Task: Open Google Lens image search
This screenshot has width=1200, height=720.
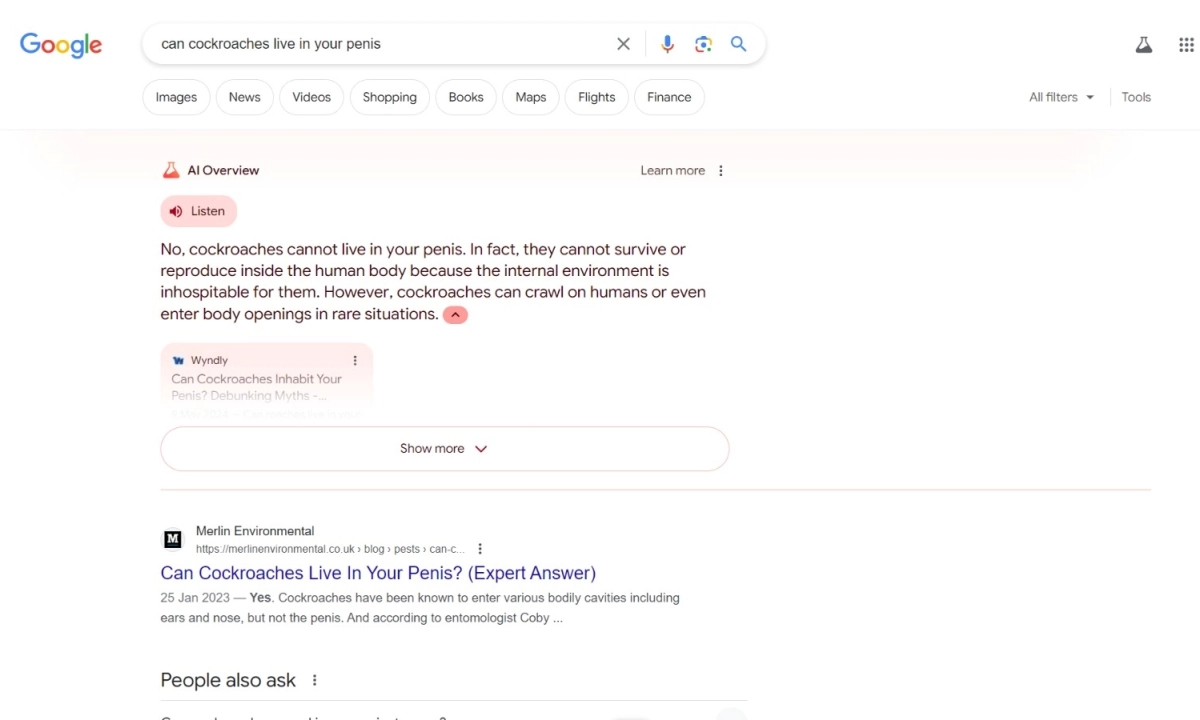Action: coord(703,44)
